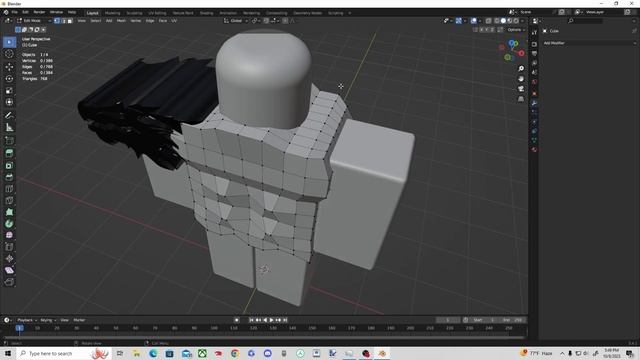Select the Knife tool

pos(9,200)
